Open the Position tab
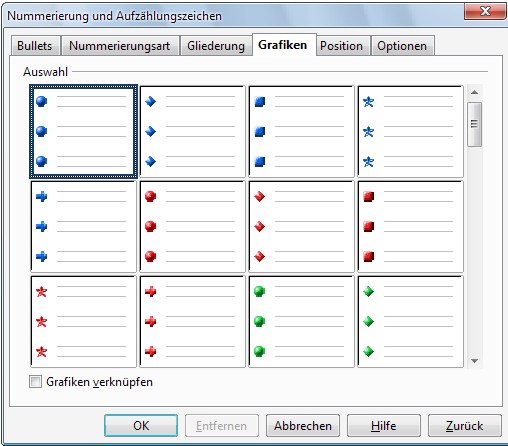The height and width of the screenshot is (446, 508). pos(342,46)
